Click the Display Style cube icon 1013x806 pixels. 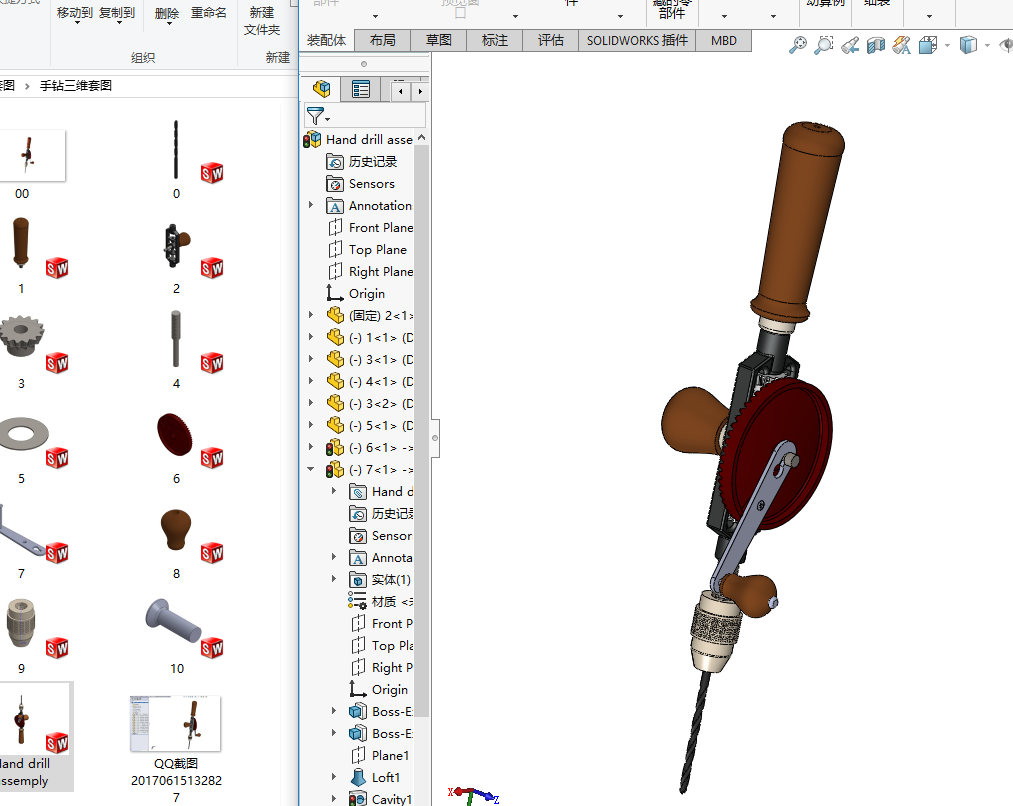coord(967,45)
